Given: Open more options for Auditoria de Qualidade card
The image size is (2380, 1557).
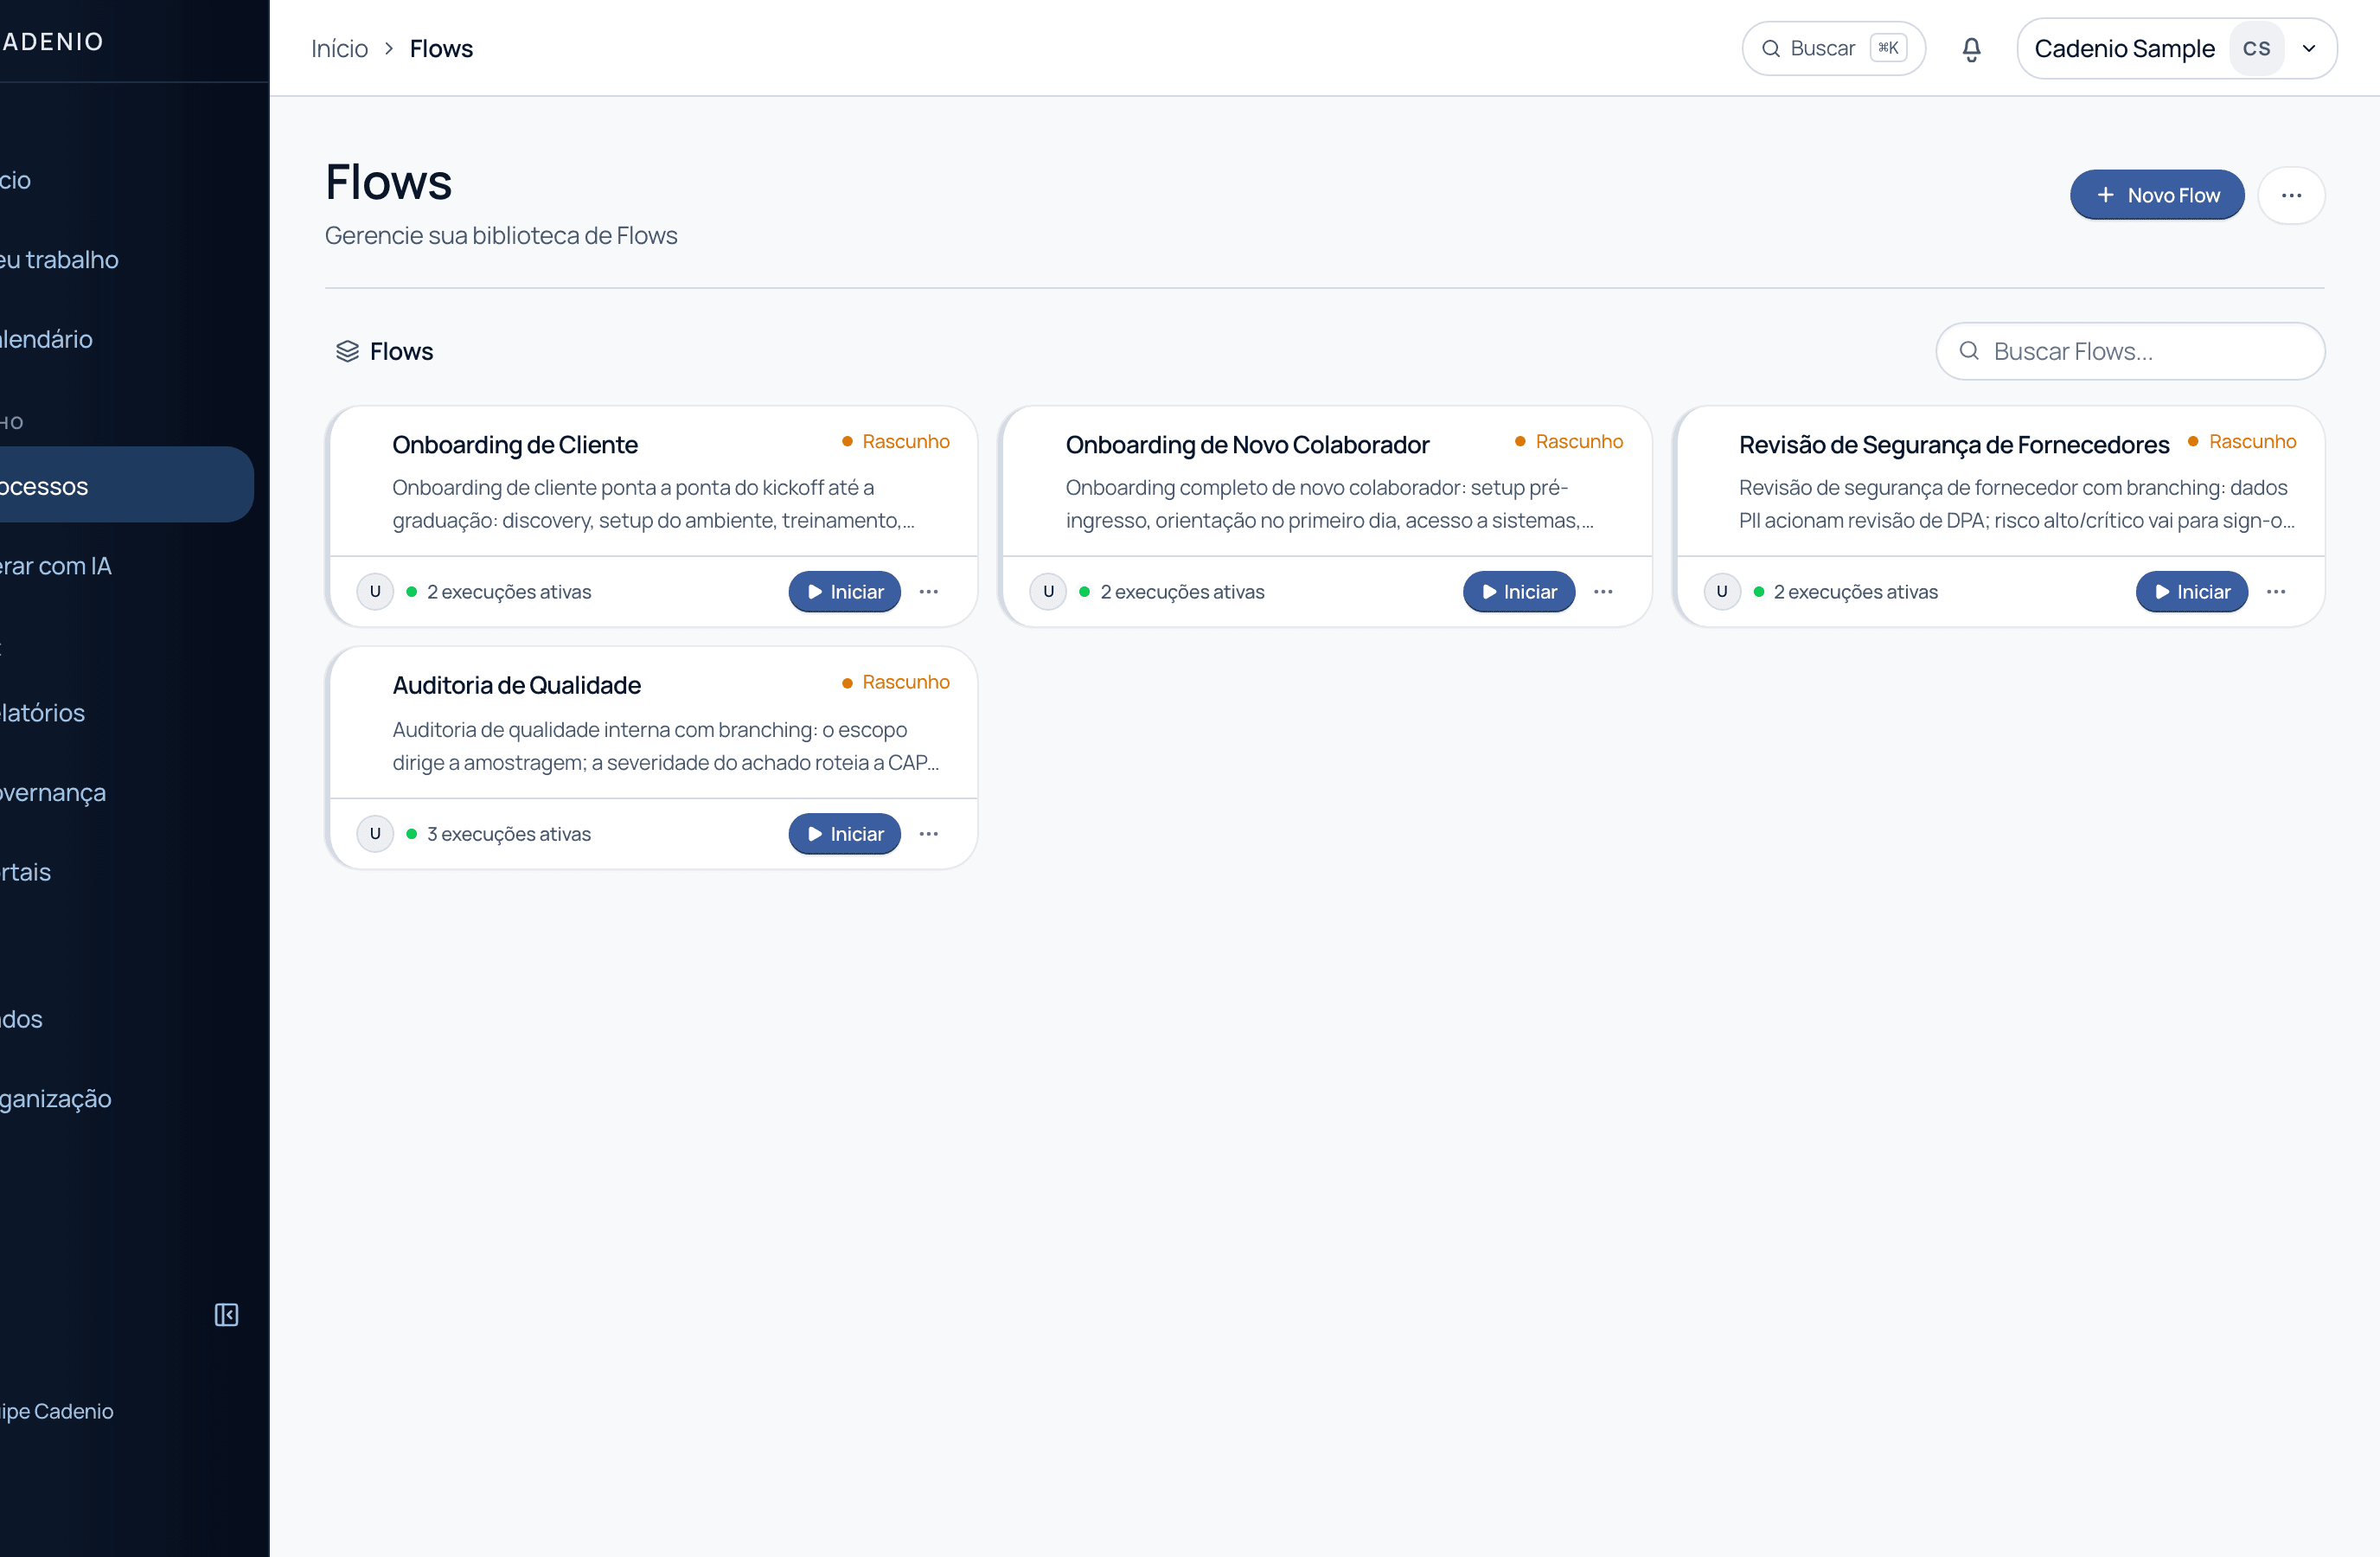Looking at the screenshot, I should pos(929,834).
